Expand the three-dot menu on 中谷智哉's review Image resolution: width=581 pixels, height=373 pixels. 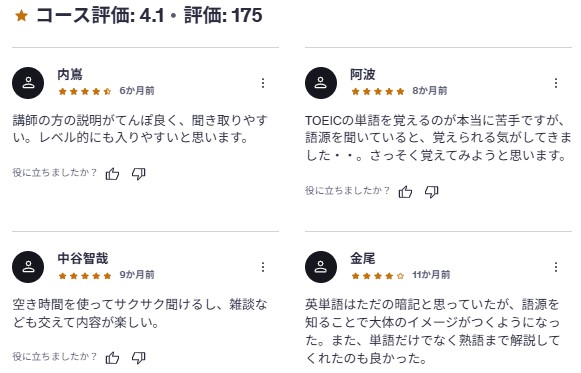point(263,267)
